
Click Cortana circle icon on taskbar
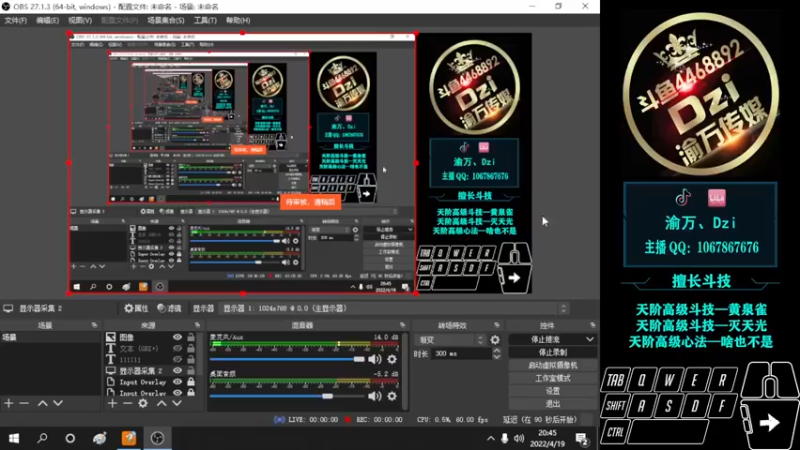tap(70, 438)
